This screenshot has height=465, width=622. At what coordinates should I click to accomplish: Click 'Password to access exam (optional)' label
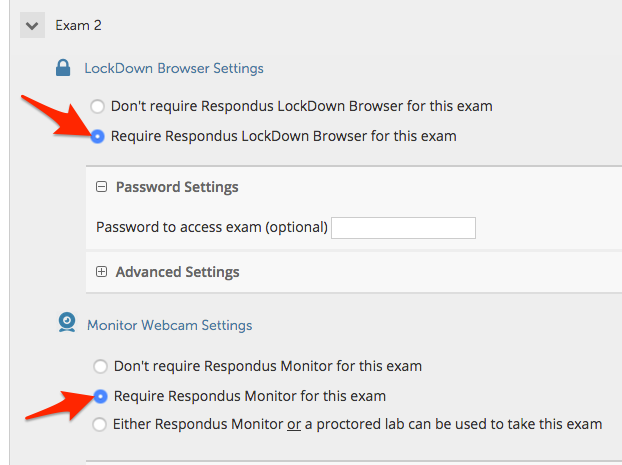(x=212, y=227)
